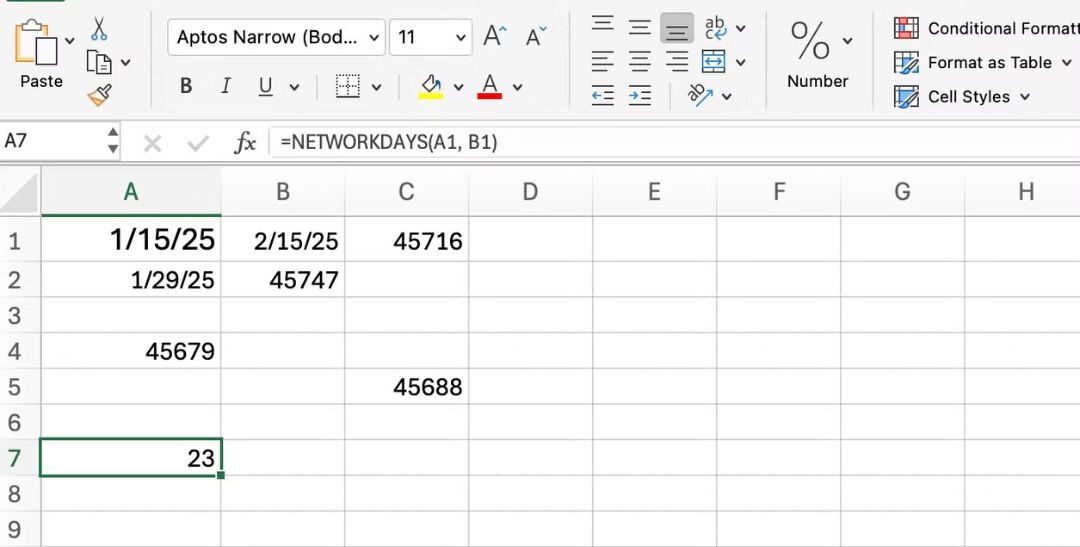This screenshot has width=1080, height=547.
Task: Select column D header
Action: 530,192
